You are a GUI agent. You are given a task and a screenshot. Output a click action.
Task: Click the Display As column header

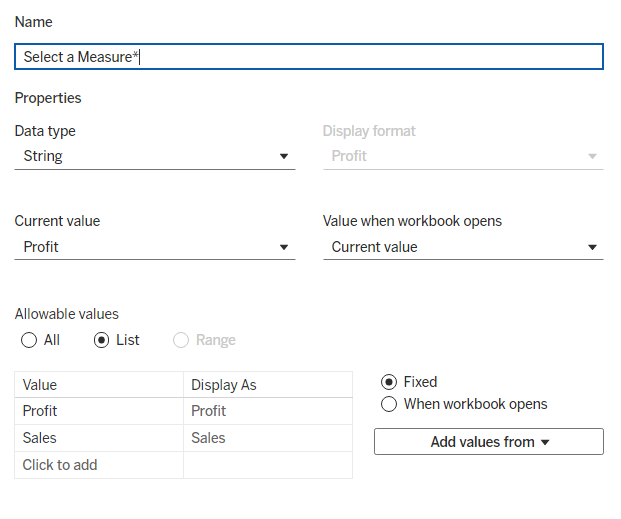(x=267, y=385)
